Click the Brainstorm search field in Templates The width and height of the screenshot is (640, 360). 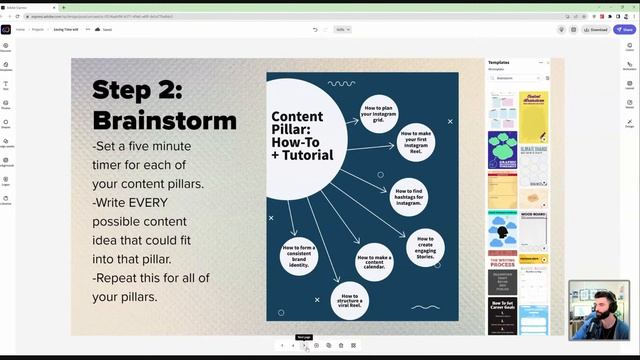coord(517,78)
